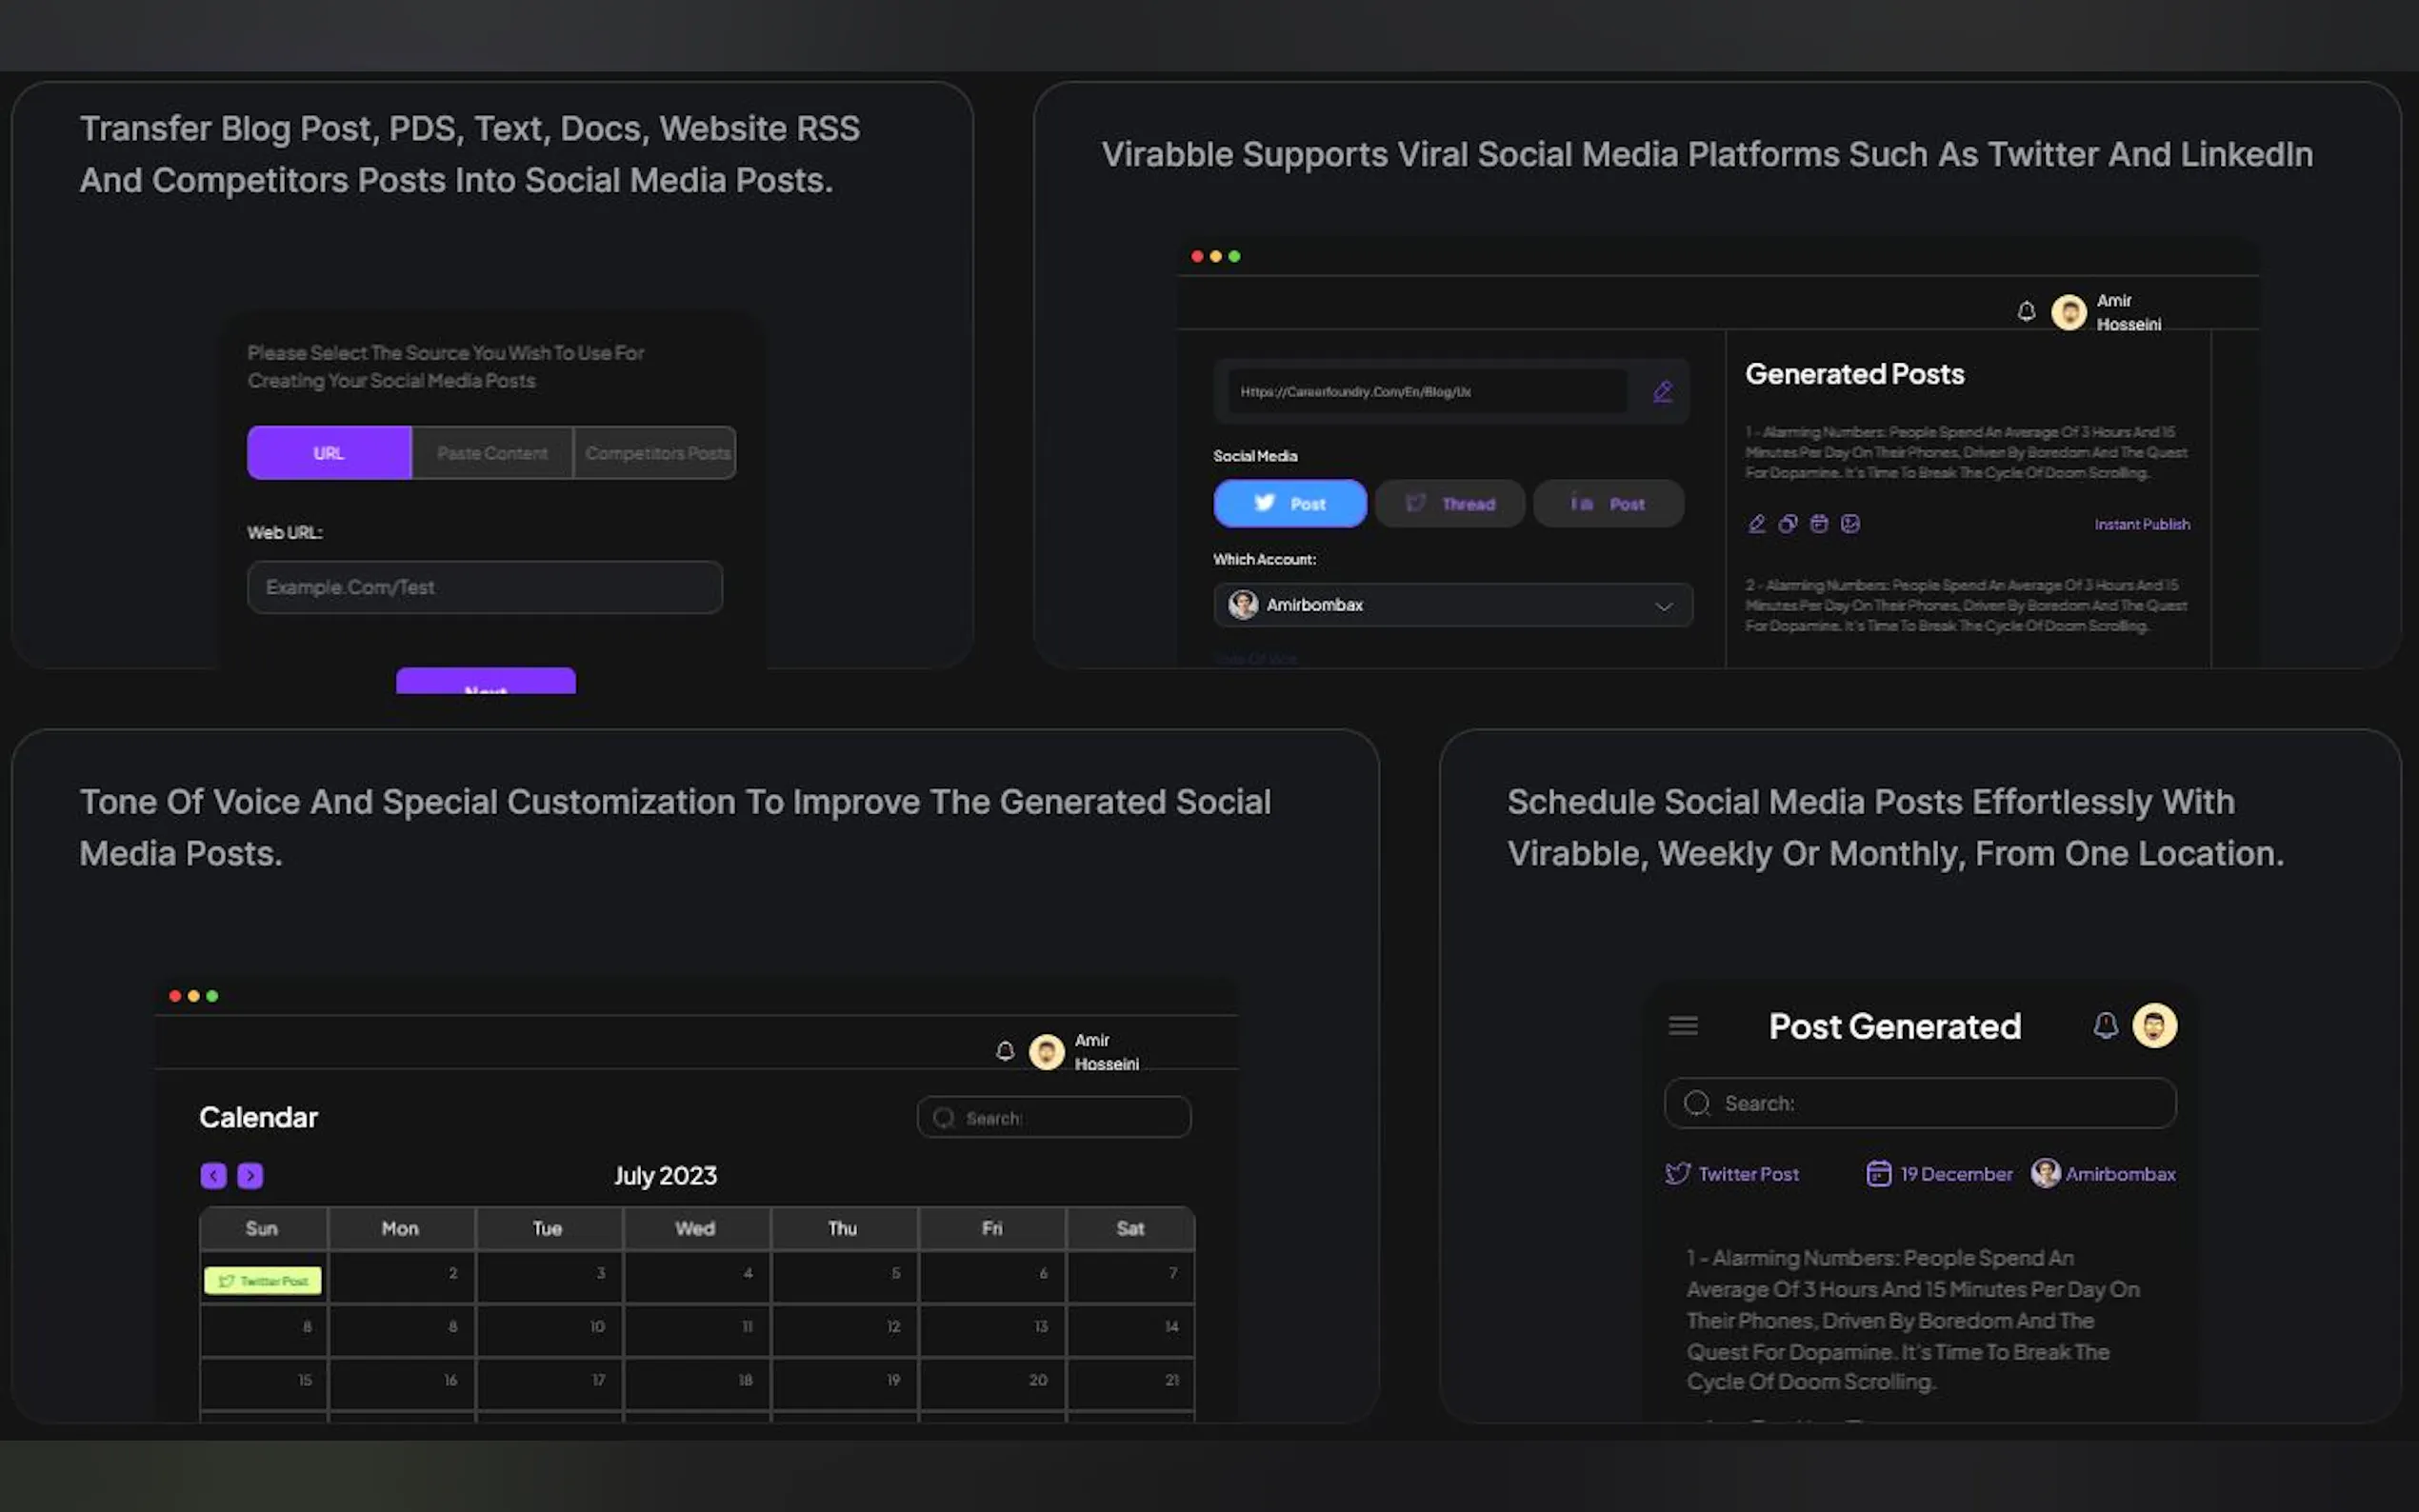2419x1512 pixels.
Task: Switch to the Paste Content tab
Action: coord(492,453)
